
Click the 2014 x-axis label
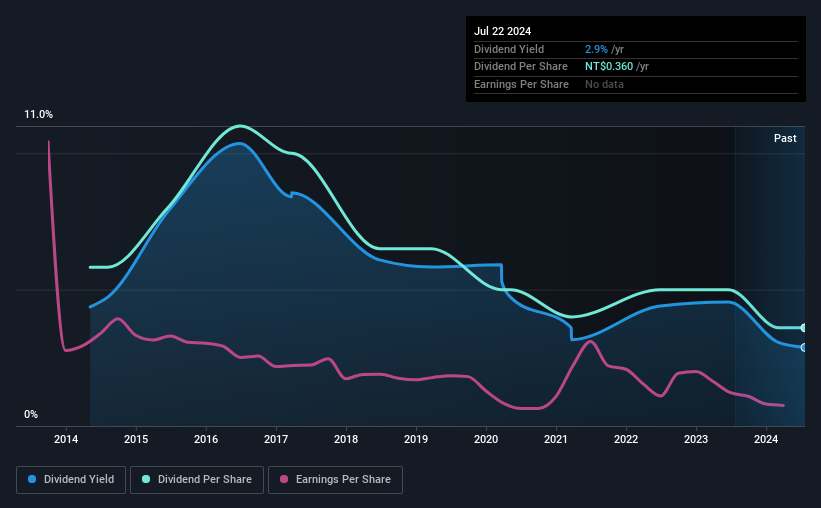[66, 439]
